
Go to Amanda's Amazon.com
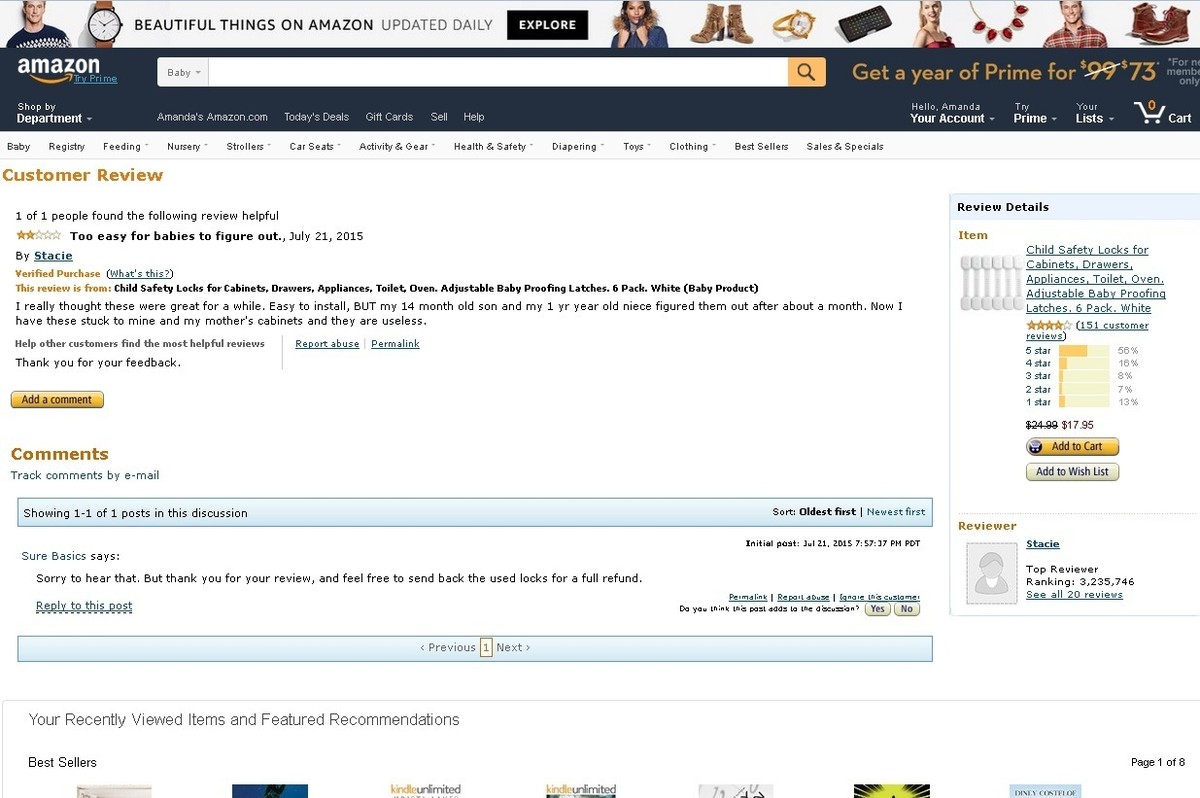click(212, 117)
